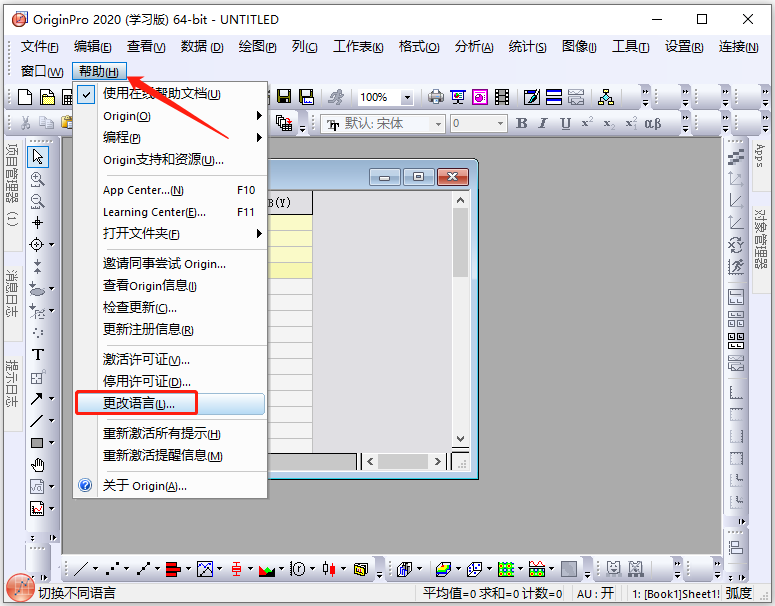Select the Arrow drawing tool
This screenshot has width=775, height=606.
pos(37,398)
